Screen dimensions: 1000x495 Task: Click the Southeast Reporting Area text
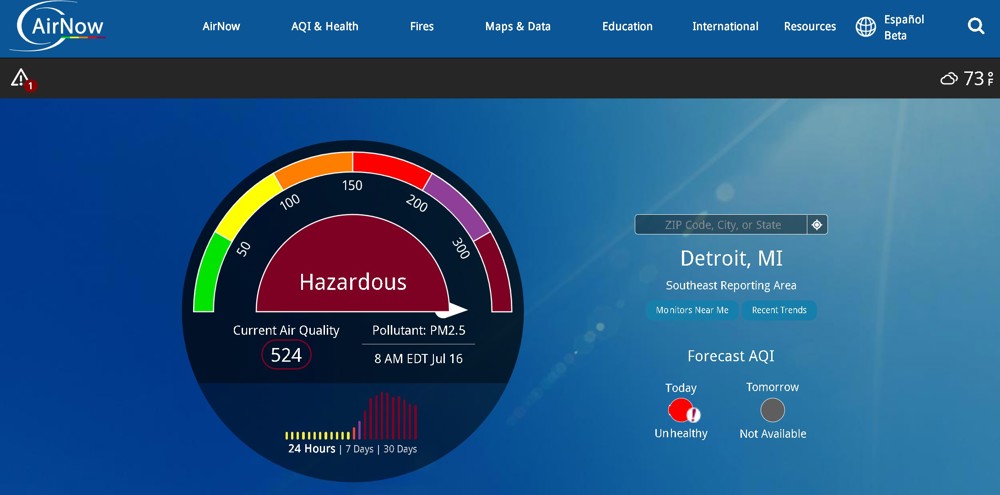pyautogui.click(x=731, y=286)
